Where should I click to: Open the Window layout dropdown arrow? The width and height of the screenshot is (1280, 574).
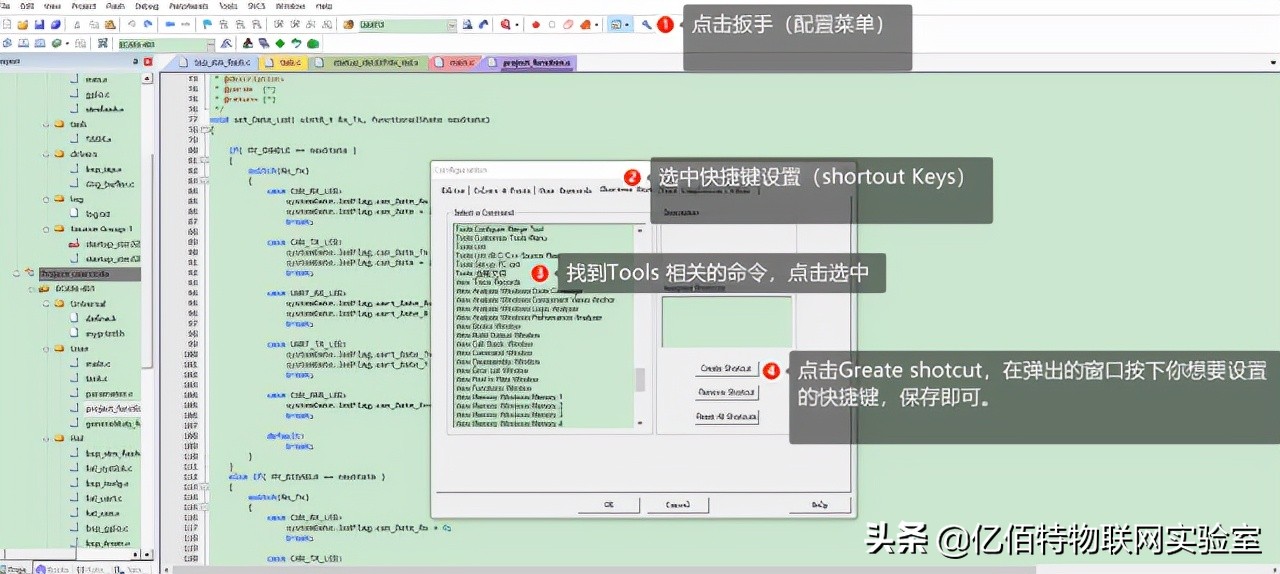(627, 24)
